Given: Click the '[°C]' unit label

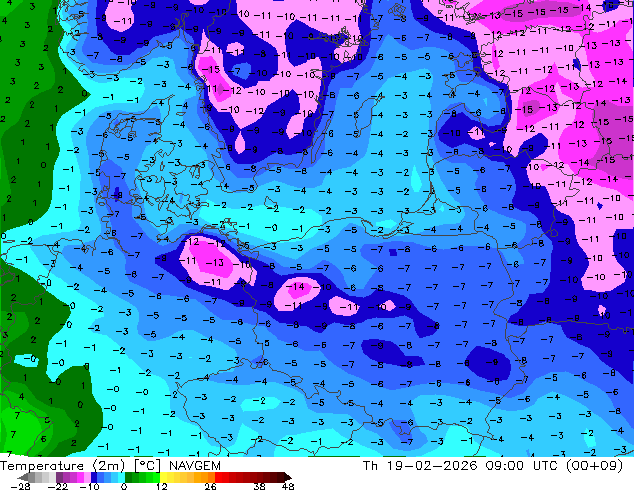Looking at the screenshot, I should coord(148,466).
